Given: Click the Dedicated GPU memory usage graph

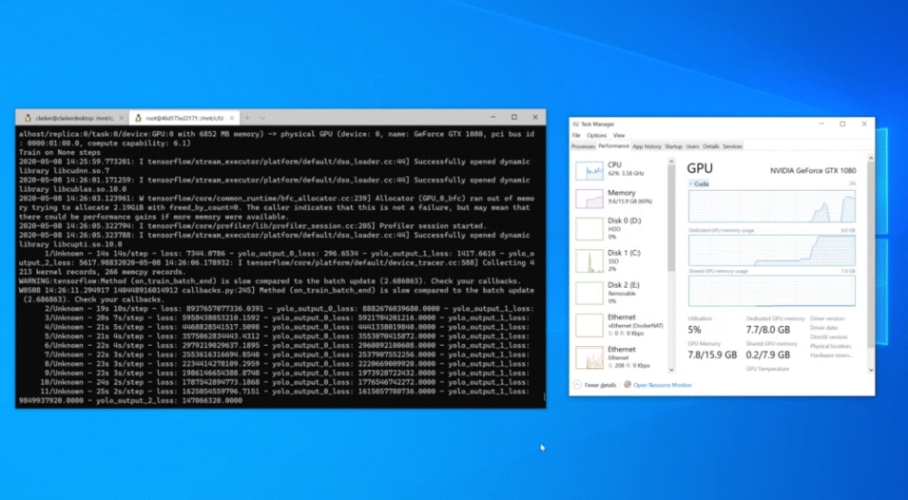Looking at the screenshot, I should point(771,250).
